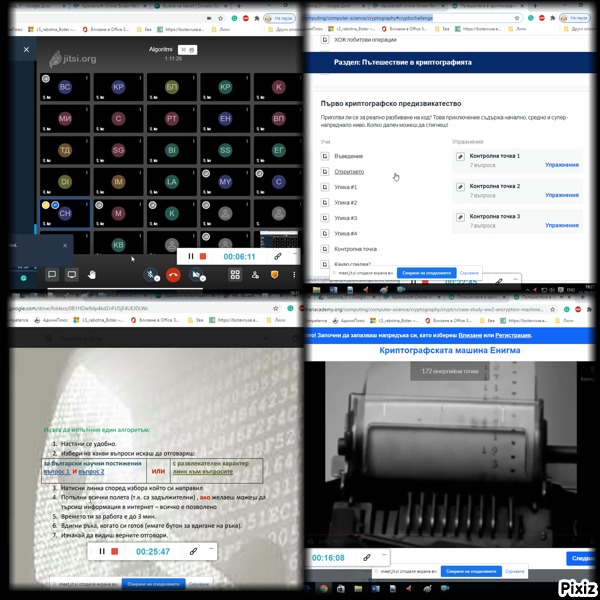Open menu dots on LA tile
Viewport: 600px width, 600px height.
click(x=194, y=172)
